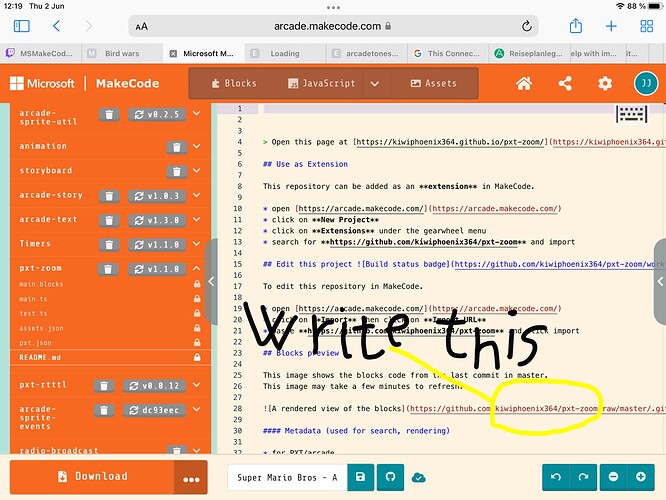Open main.blocks in pxt-zoom
The width and height of the screenshot is (666, 500).
coord(110,284)
